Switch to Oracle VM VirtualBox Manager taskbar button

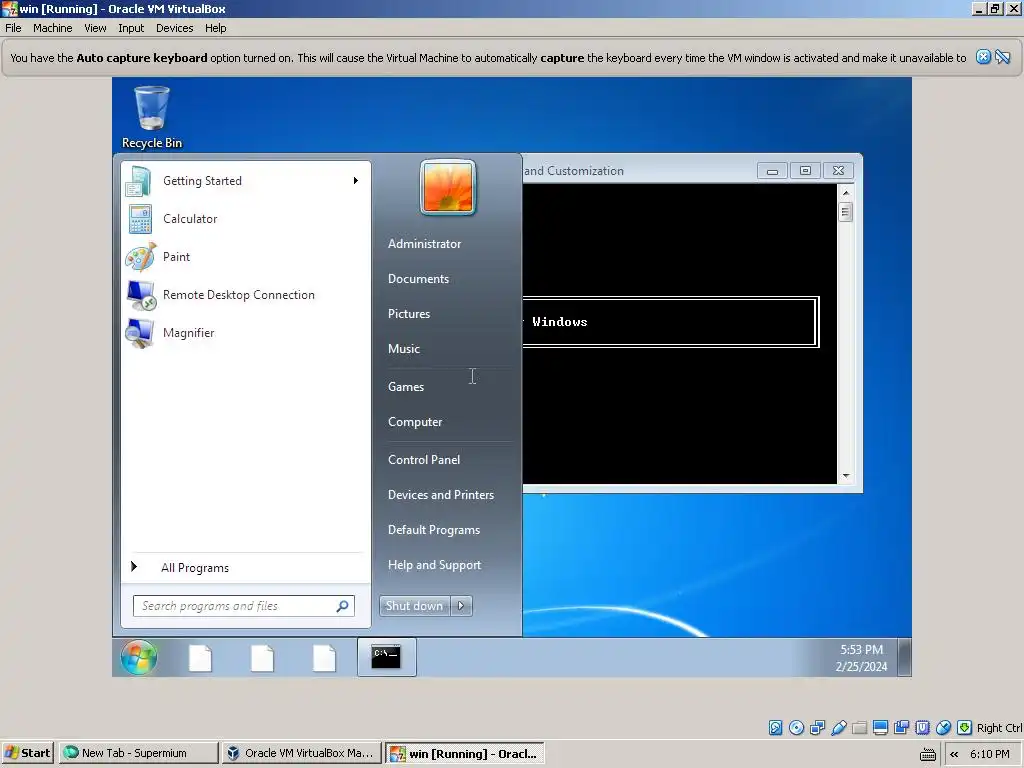[301, 753]
